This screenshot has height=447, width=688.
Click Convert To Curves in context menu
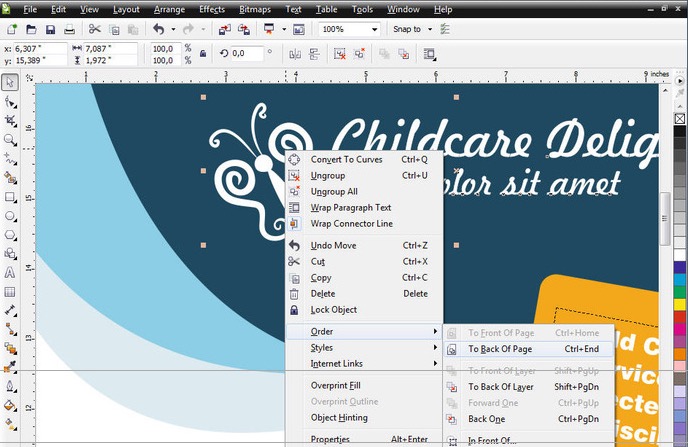[346, 159]
